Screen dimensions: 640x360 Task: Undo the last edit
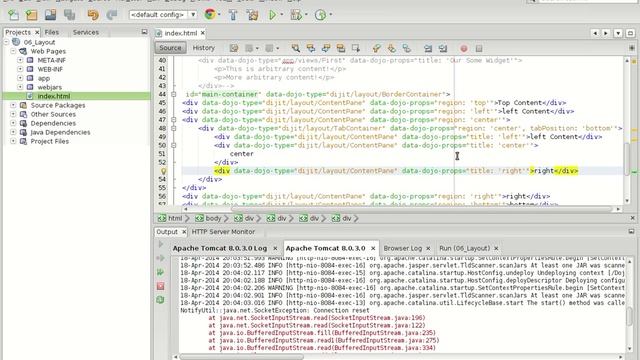tap(93, 15)
